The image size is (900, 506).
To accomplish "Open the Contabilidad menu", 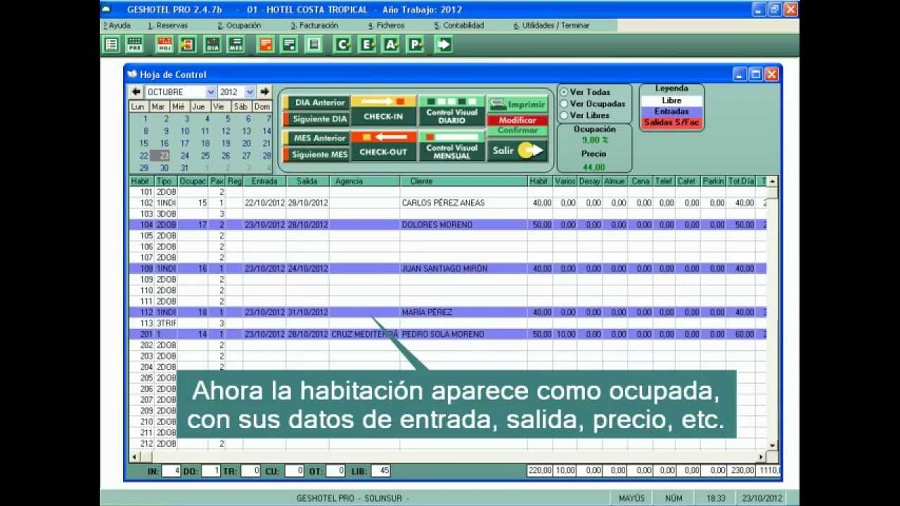I will tap(459, 25).
